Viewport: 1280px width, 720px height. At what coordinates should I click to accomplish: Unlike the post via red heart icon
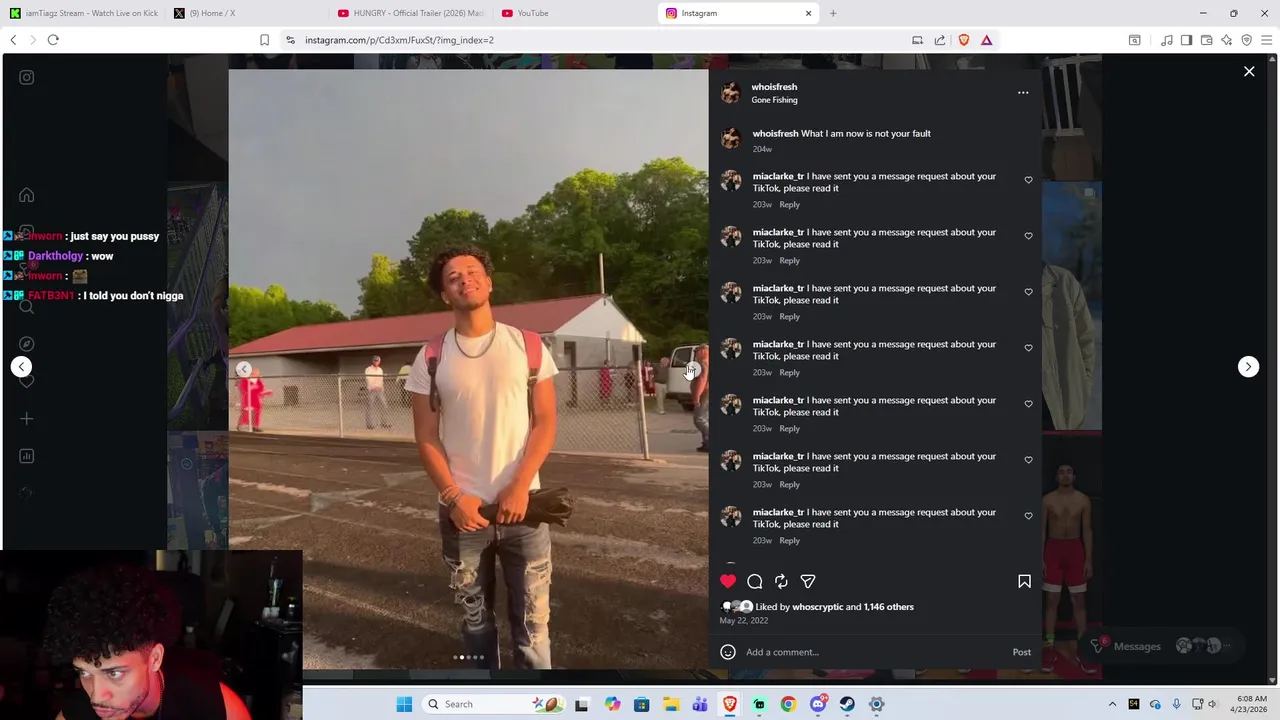[x=728, y=581]
